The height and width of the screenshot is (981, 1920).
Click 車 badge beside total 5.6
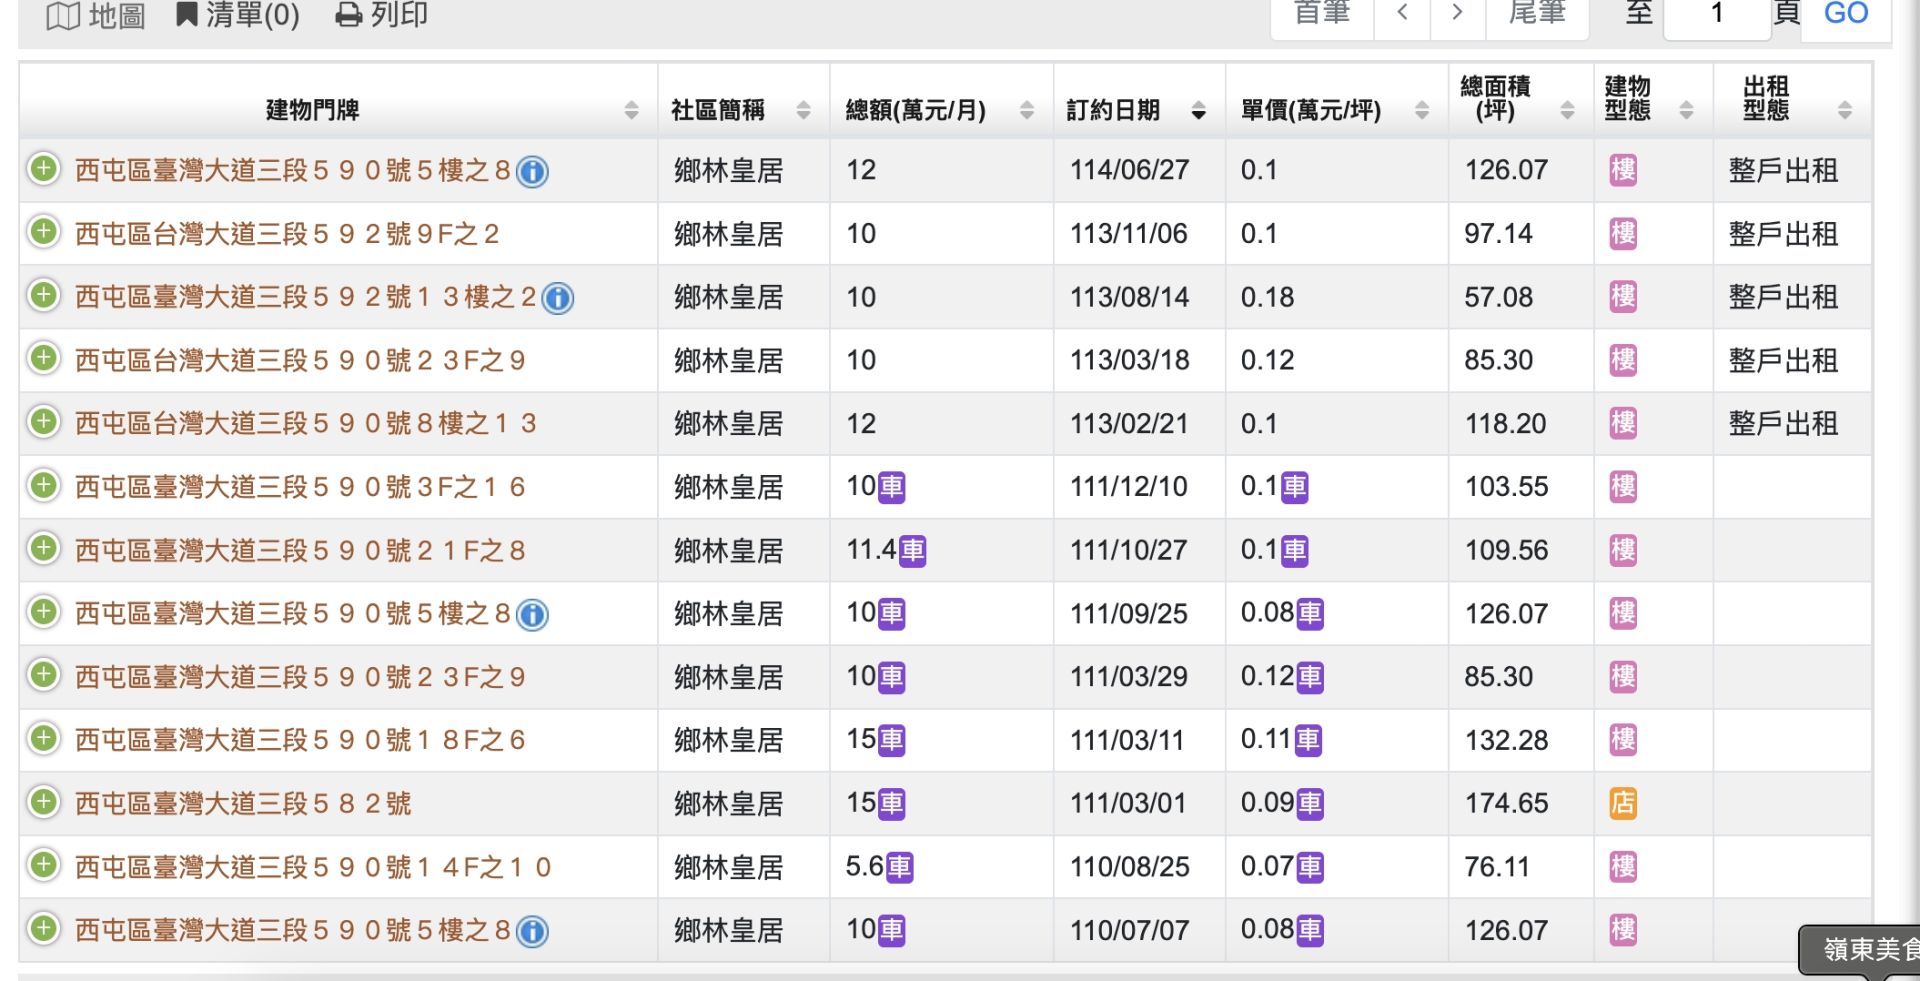click(899, 868)
